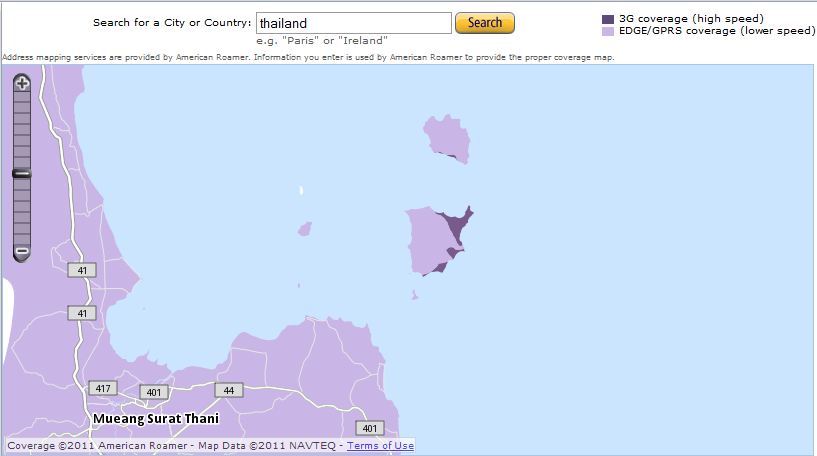Click the topmost notch of zoom track
This screenshot has width=817, height=456.
[22, 100]
